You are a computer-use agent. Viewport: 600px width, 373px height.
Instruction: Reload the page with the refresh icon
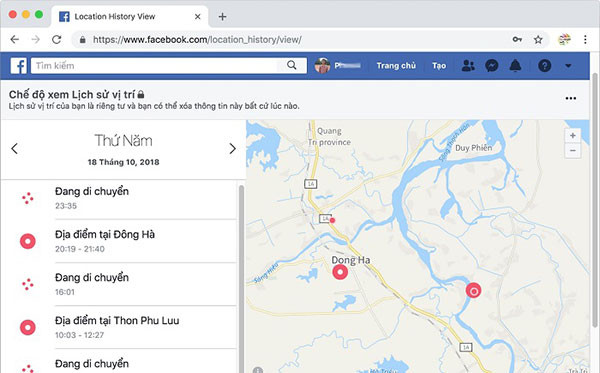pos(57,39)
